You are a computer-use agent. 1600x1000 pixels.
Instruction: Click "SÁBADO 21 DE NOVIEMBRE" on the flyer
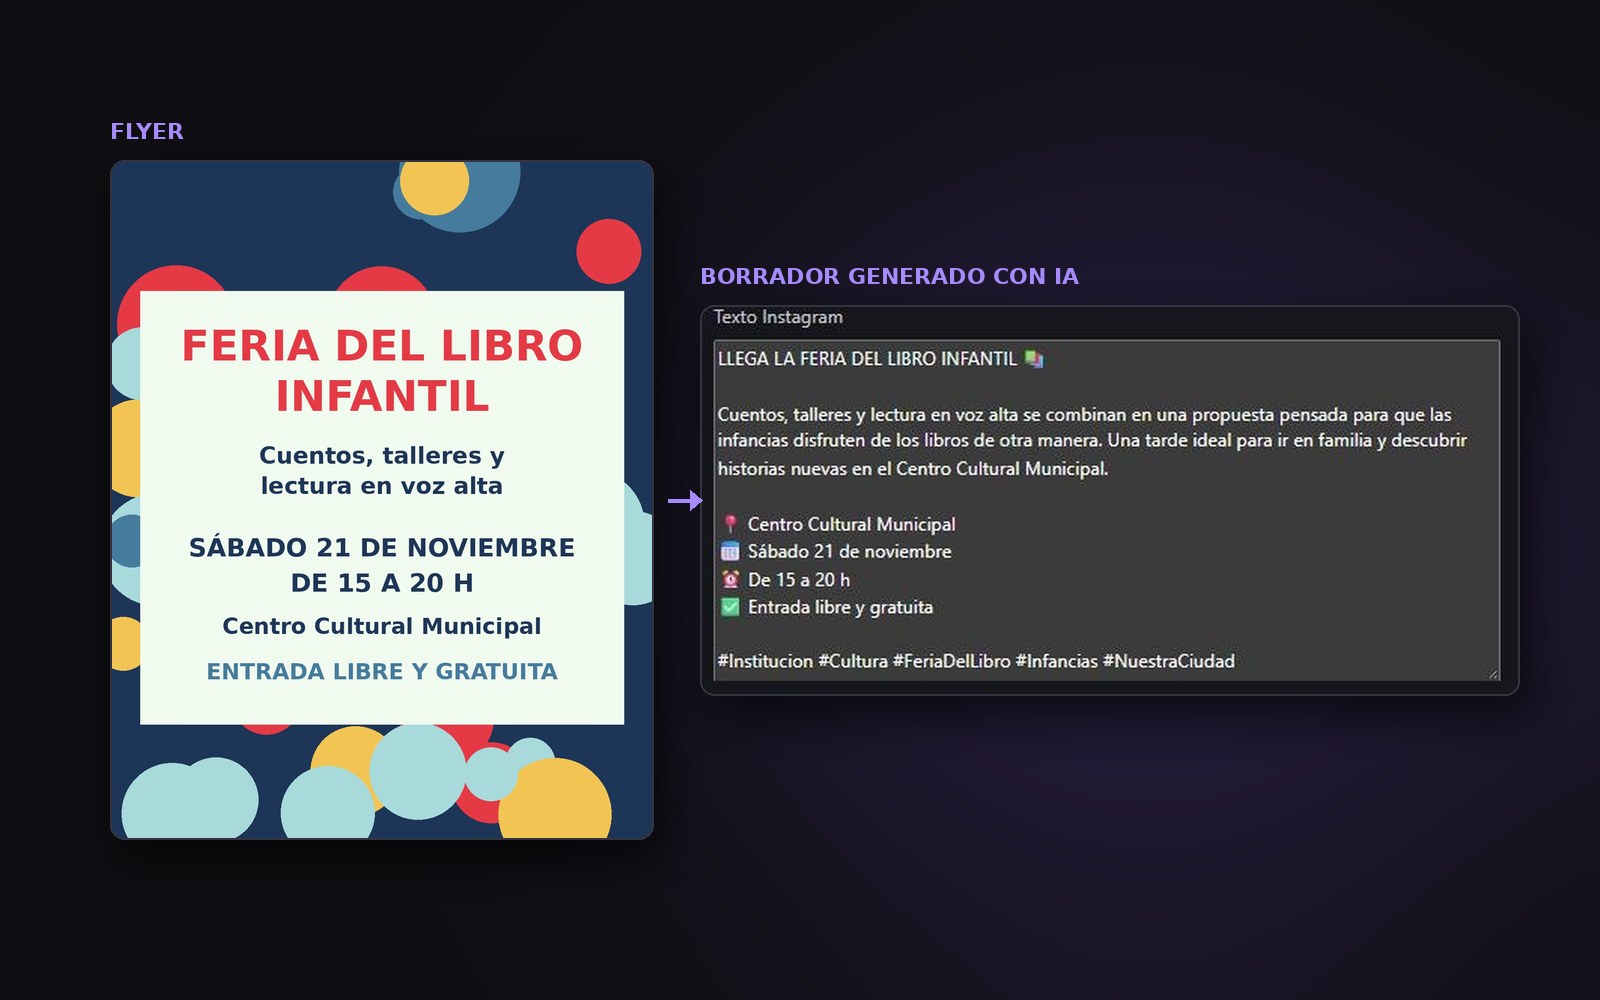coord(382,548)
